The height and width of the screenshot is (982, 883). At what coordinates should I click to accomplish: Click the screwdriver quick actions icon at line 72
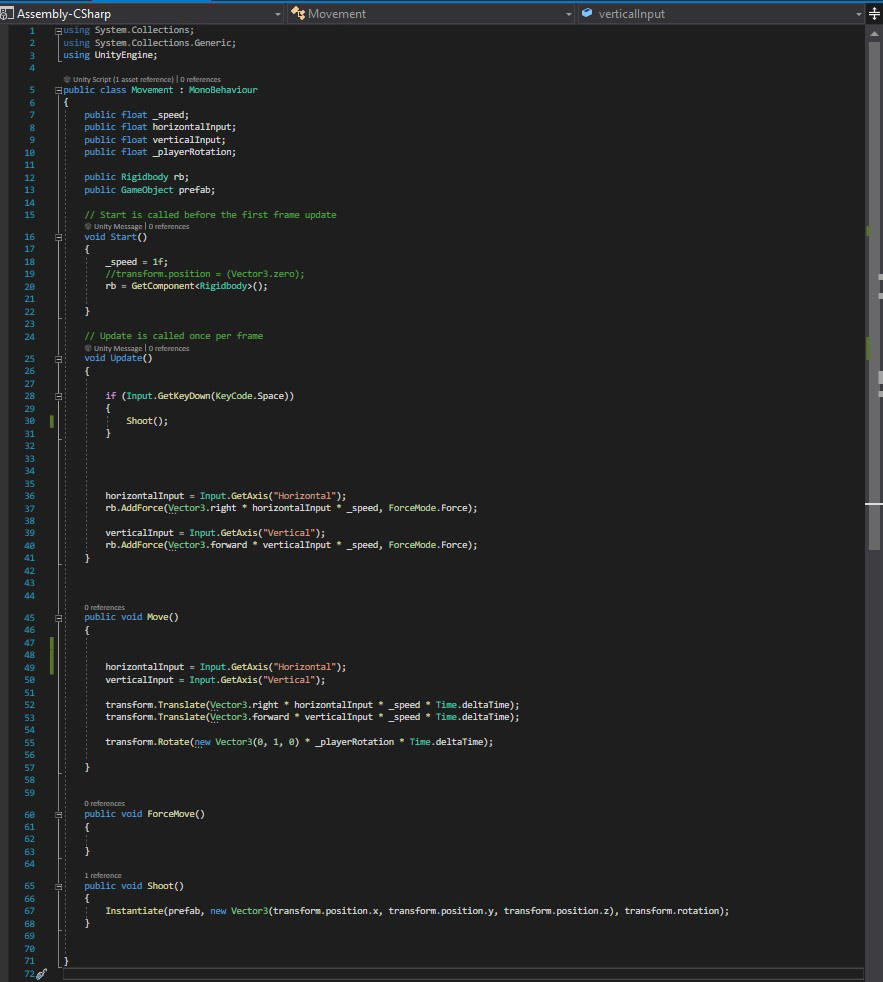41,974
